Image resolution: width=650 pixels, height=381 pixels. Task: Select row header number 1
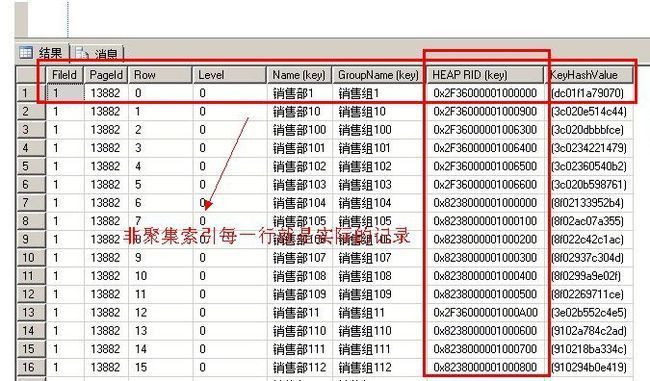pos(31,93)
